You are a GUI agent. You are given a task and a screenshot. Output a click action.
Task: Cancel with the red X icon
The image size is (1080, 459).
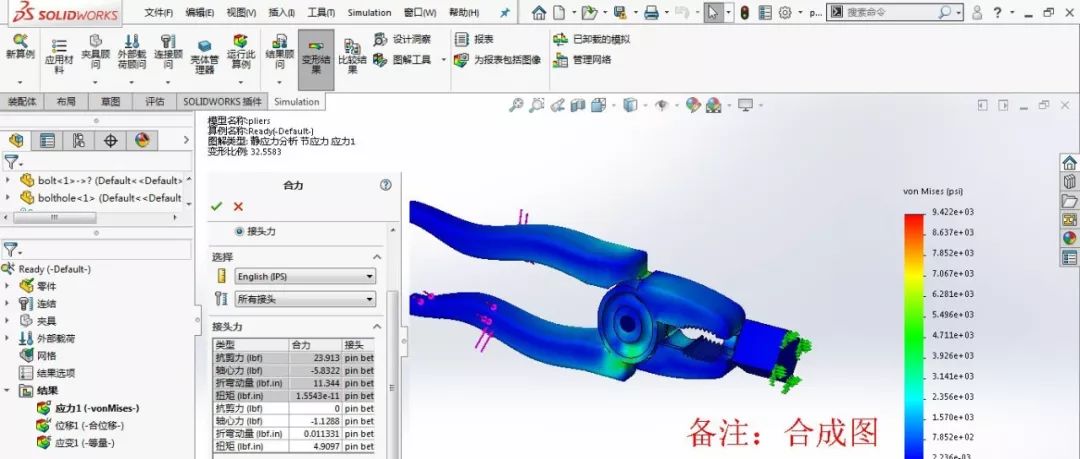[238, 206]
